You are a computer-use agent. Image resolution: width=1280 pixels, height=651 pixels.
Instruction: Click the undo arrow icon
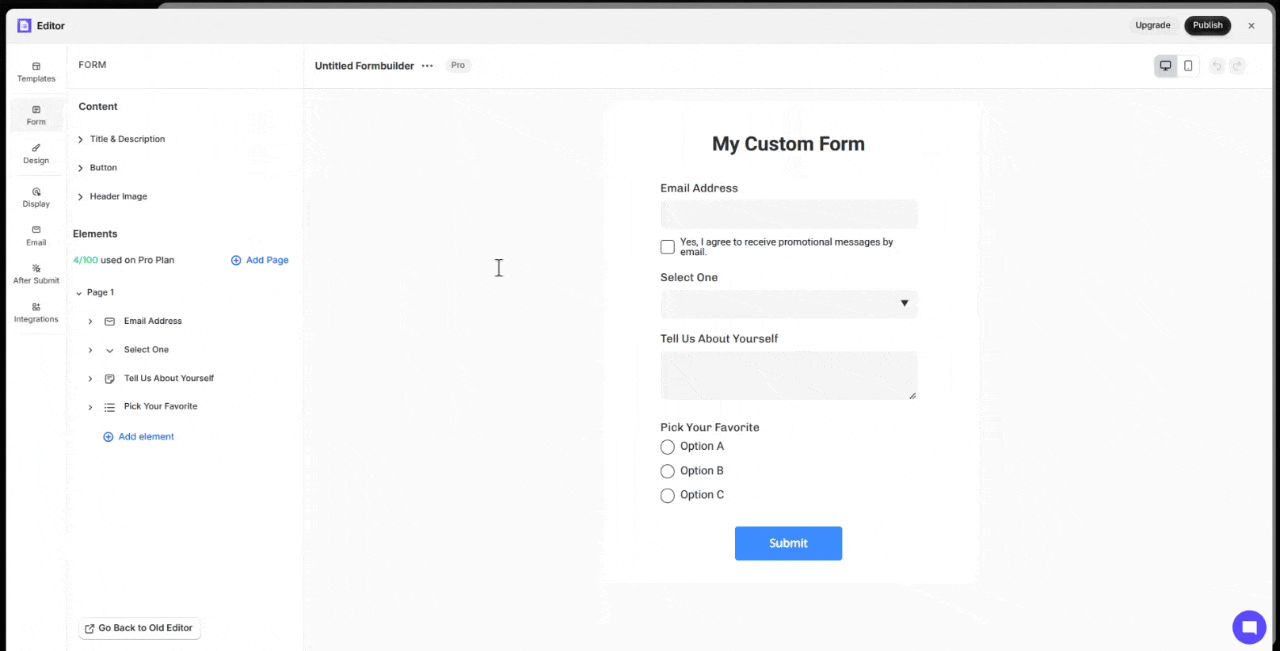pyautogui.click(x=1216, y=66)
